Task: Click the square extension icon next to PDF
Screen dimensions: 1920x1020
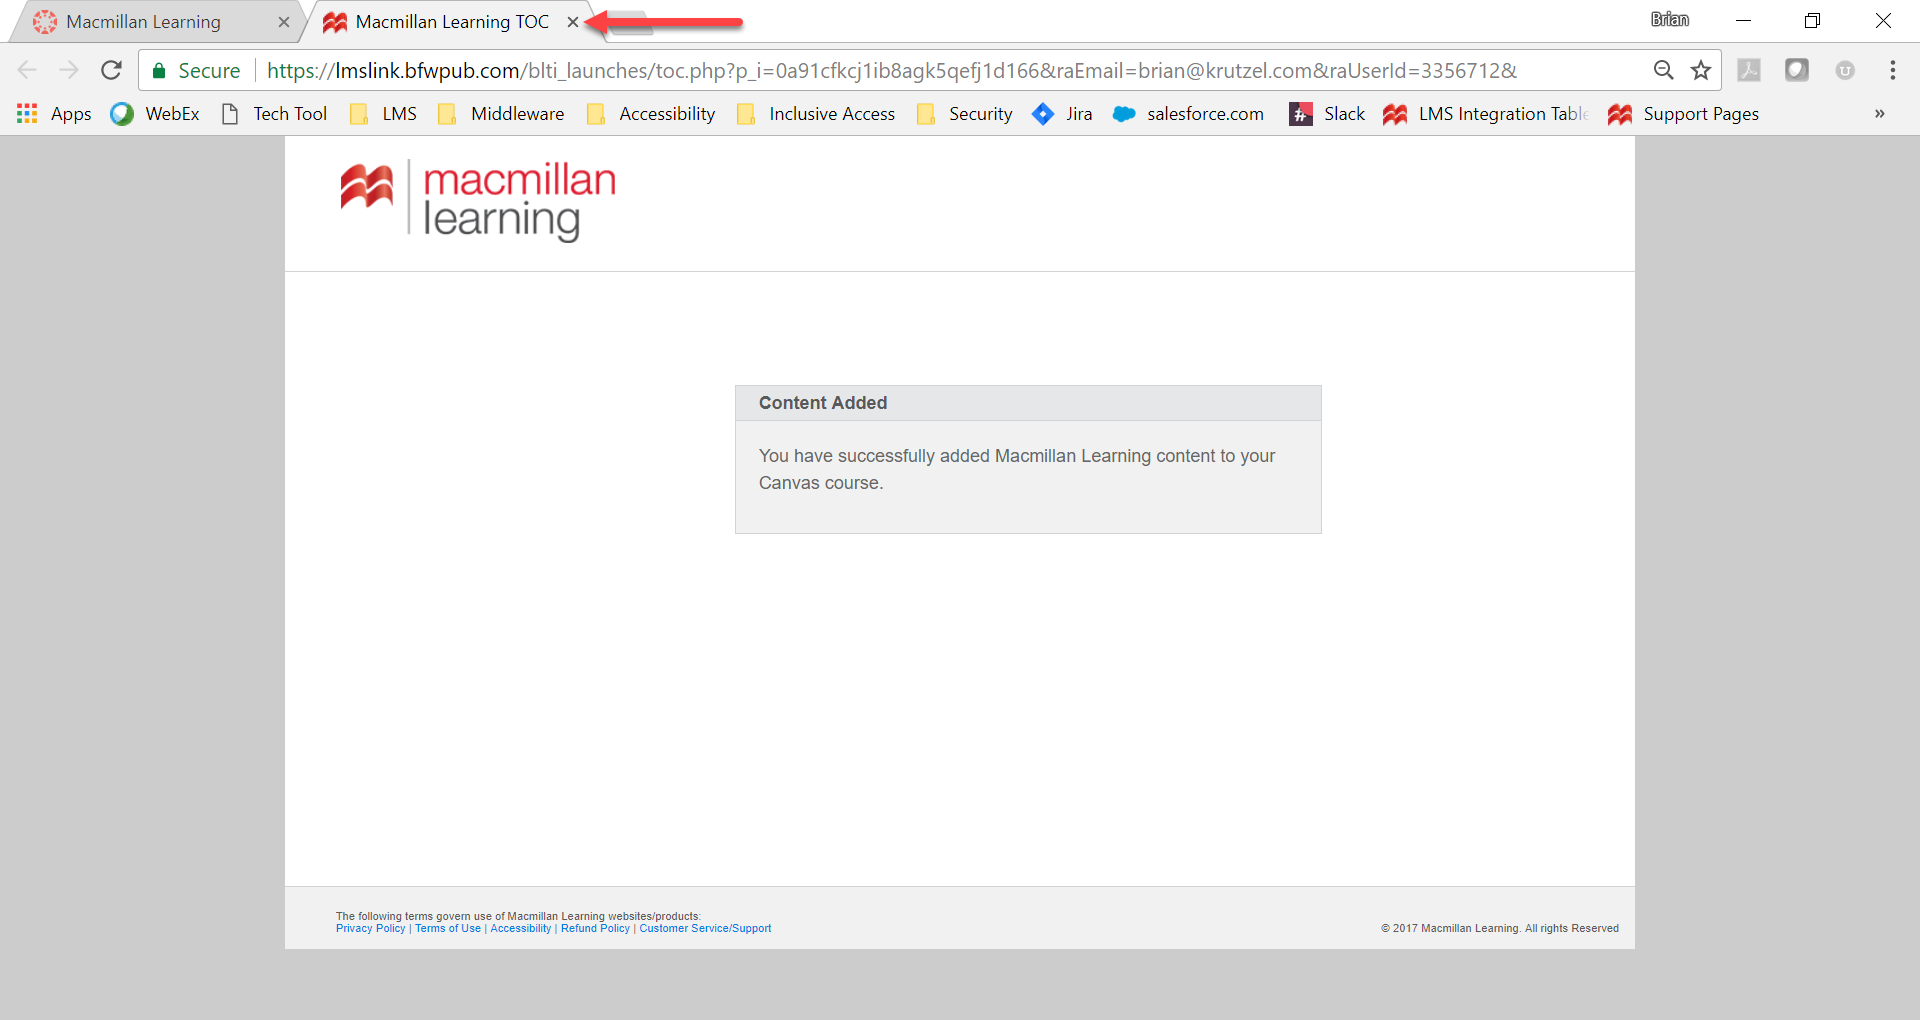Action: 1797,70
